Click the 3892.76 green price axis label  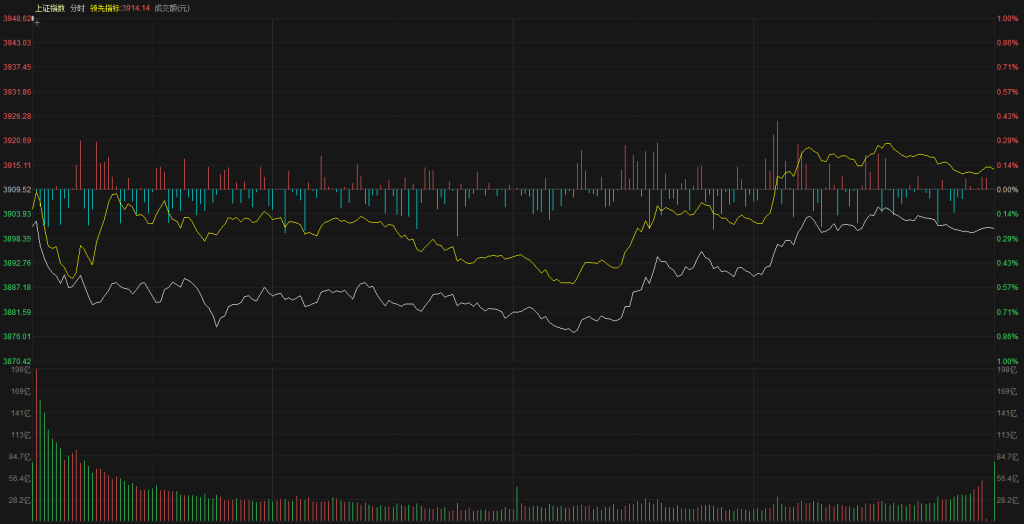coord(17,263)
